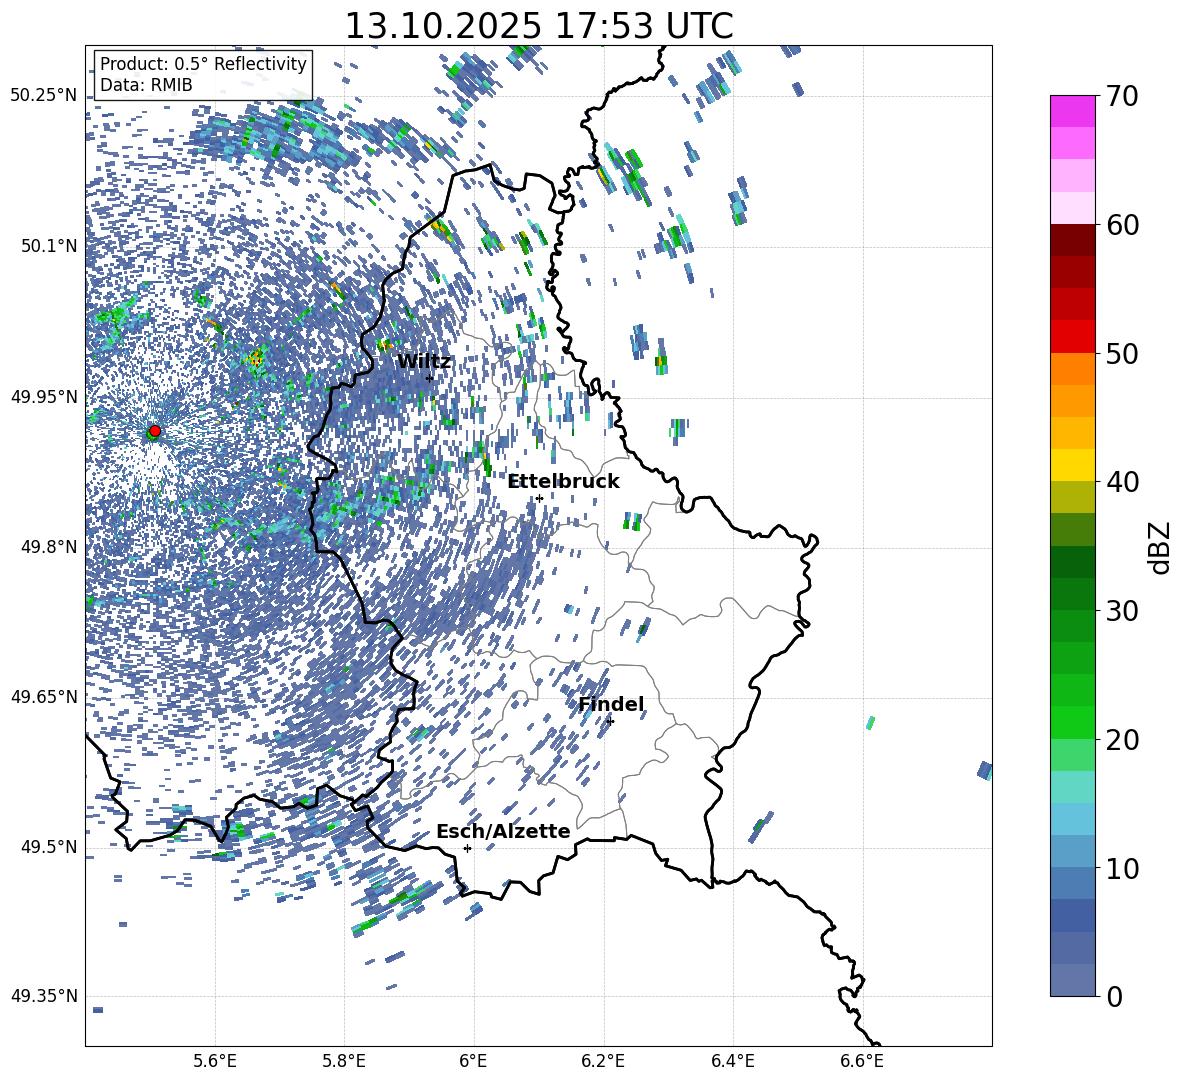Click the 6.2°E longitude label
Viewport: 1184px width, 1081px height.
tap(603, 1061)
